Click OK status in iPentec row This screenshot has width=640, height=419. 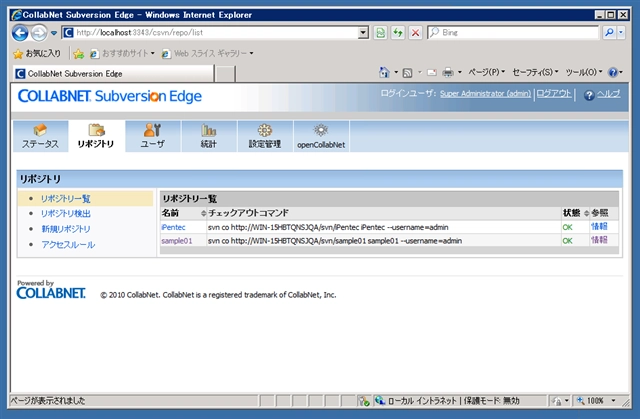coord(567,227)
